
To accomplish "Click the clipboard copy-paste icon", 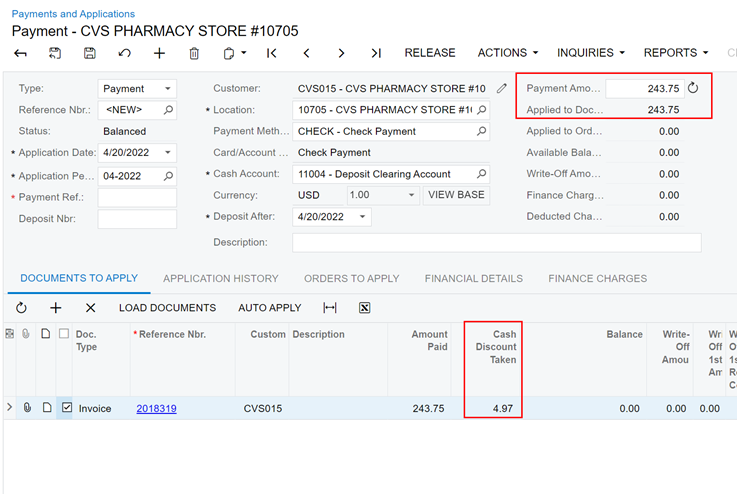I will point(229,53).
